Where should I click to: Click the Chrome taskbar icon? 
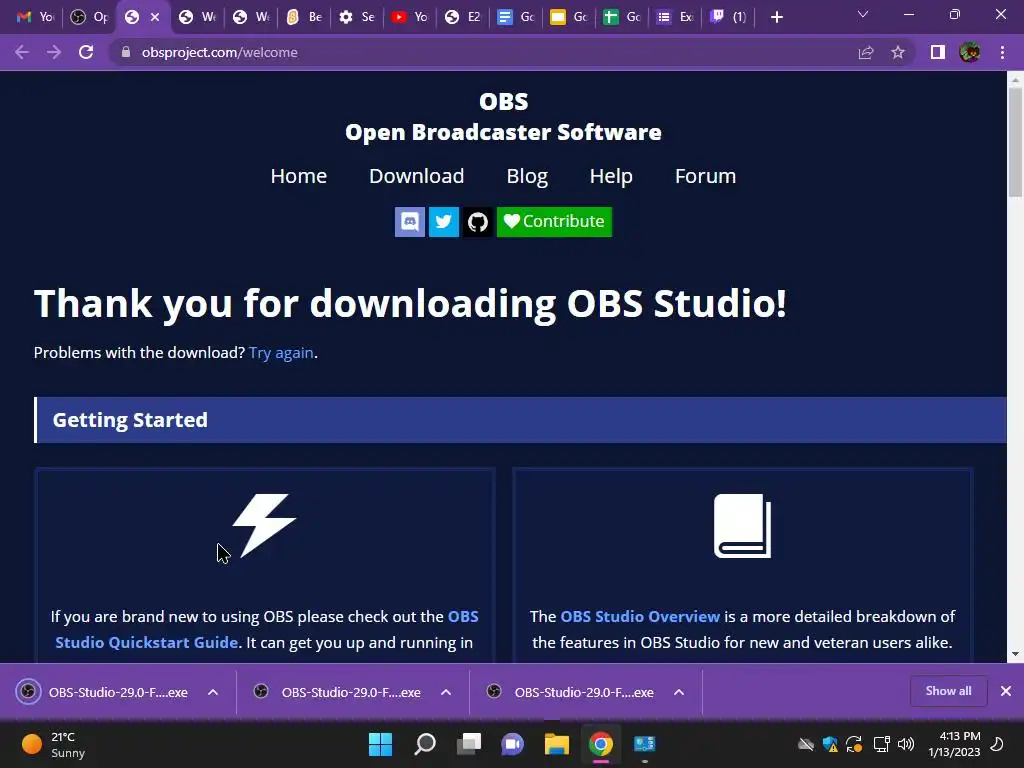tap(601, 744)
